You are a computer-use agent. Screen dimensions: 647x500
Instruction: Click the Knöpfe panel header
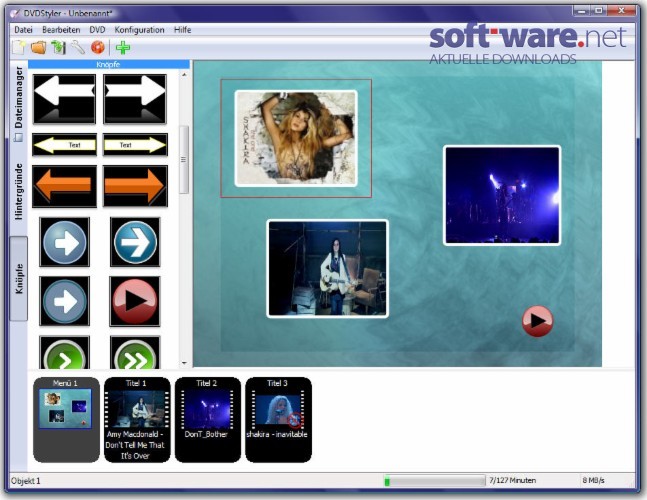pos(109,64)
